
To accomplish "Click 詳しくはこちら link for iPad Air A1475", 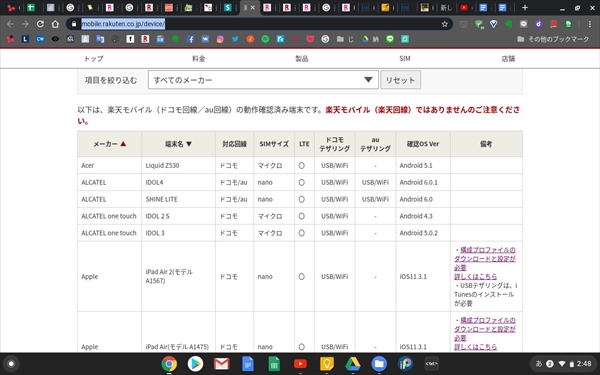I will click(x=476, y=347).
